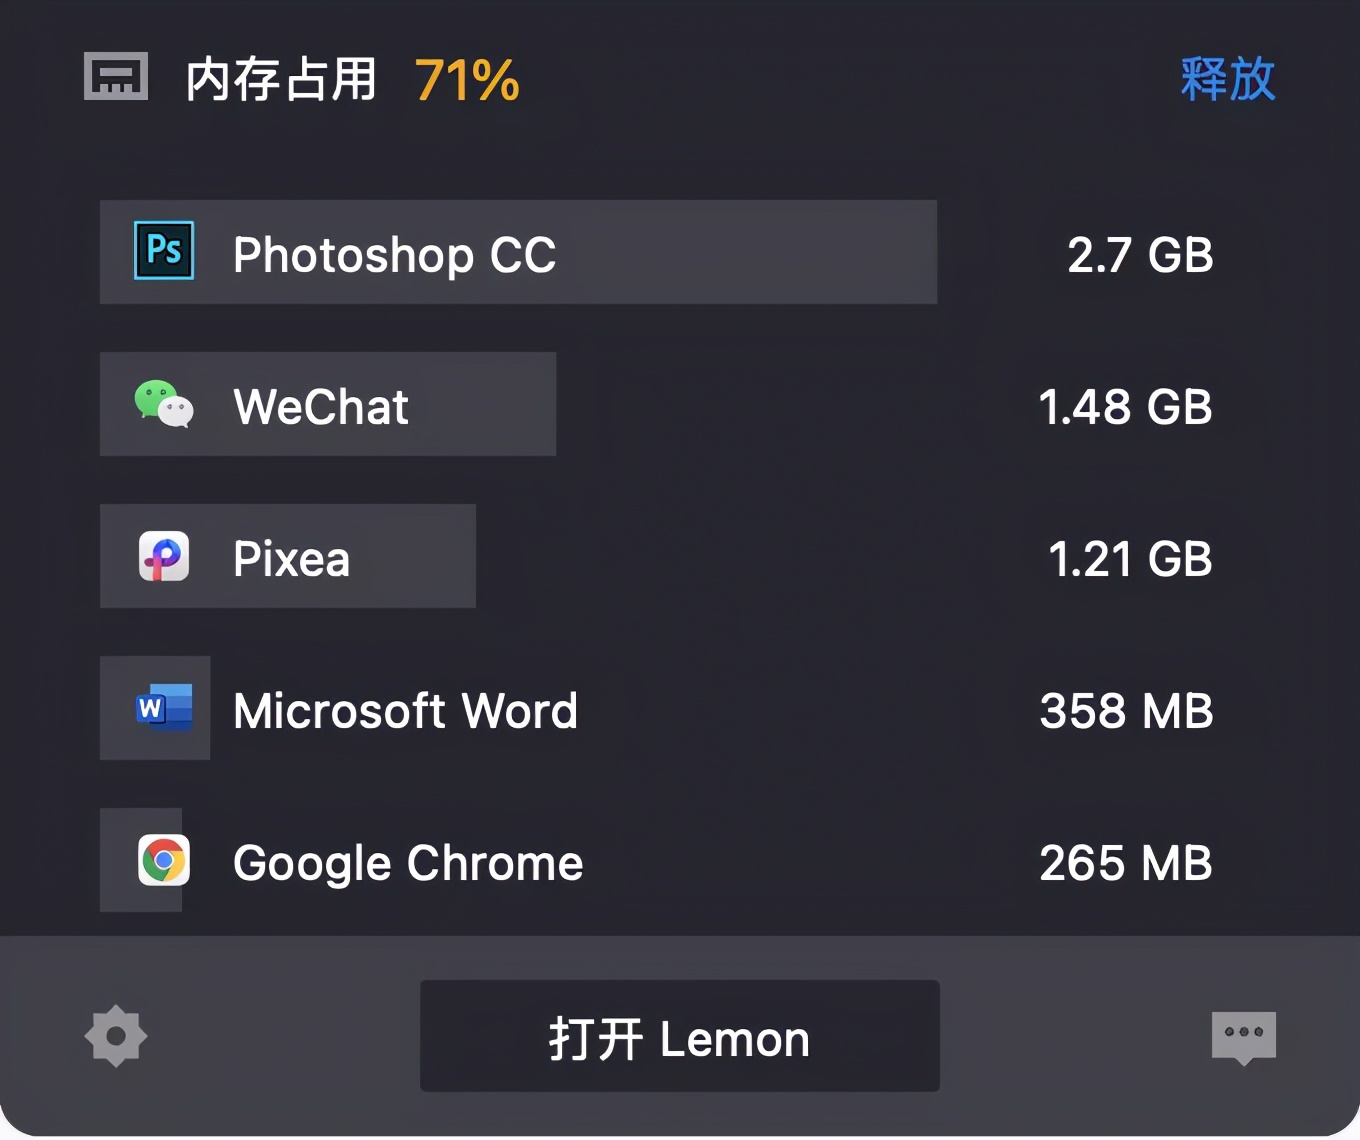This screenshot has height=1140, width=1360.
Task: Click the 1.21 GB value beside Pixea
Action: (x=1130, y=558)
